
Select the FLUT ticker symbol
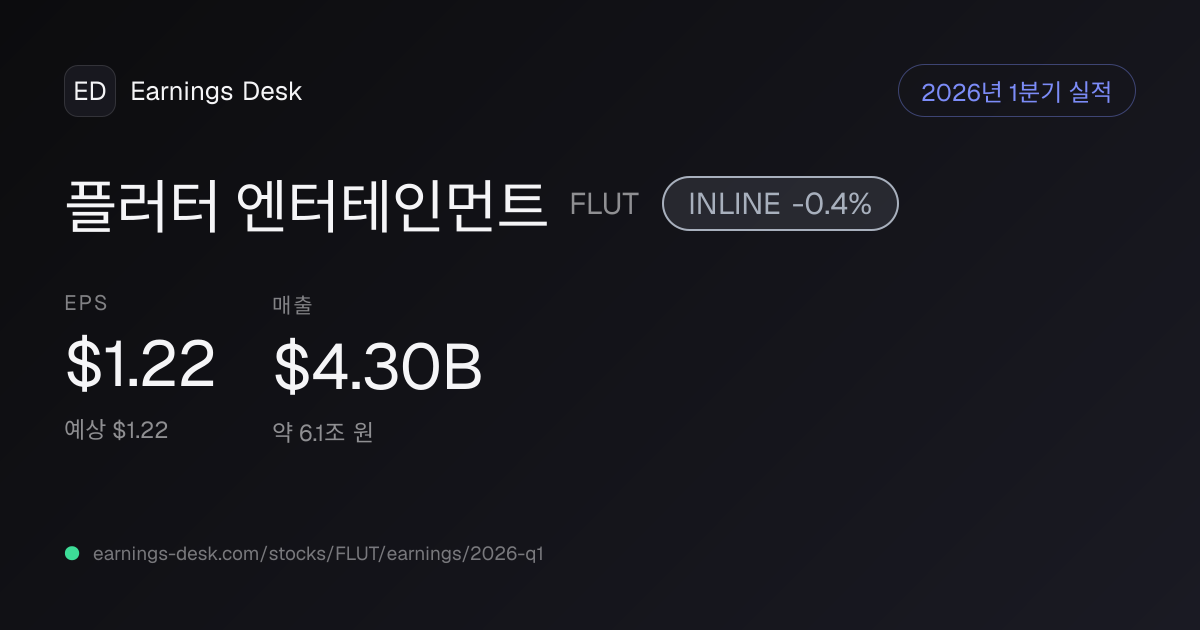(604, 204)
